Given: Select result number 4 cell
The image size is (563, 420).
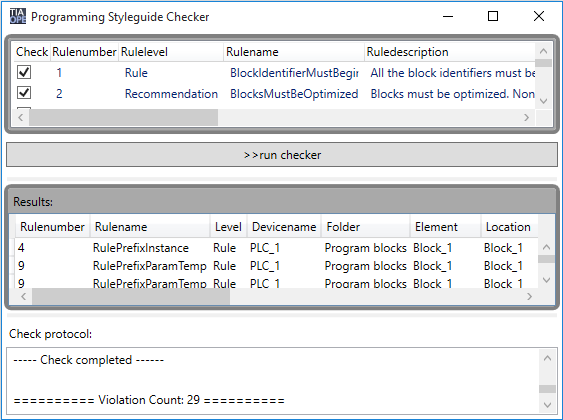Looking at the screenshot, I should click(x=21, y=248).
